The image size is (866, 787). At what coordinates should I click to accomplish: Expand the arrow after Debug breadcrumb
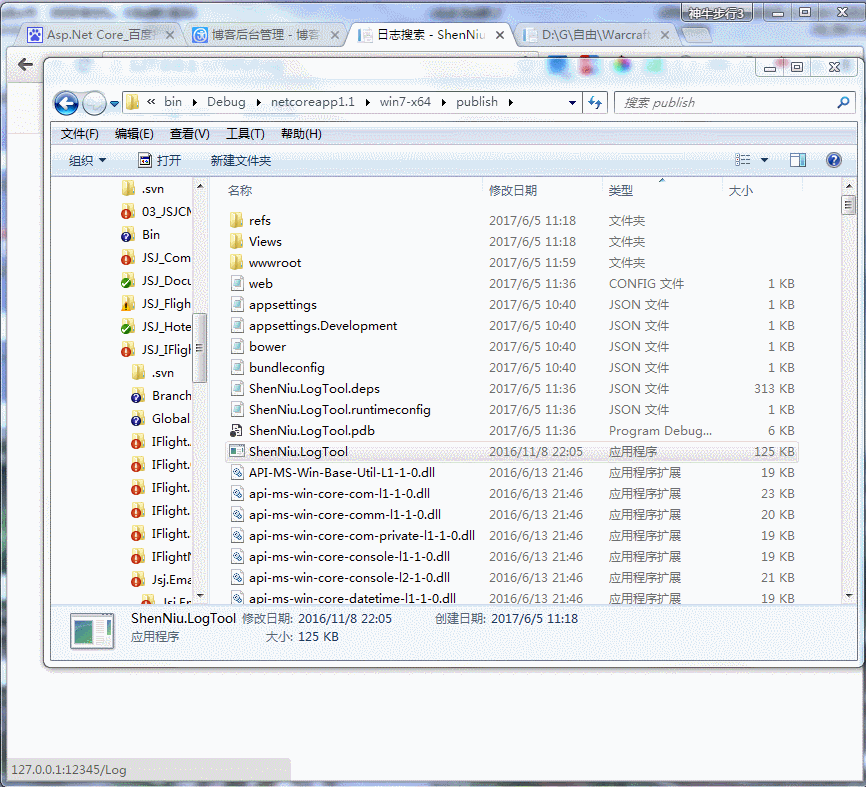(x=258, y=103)
